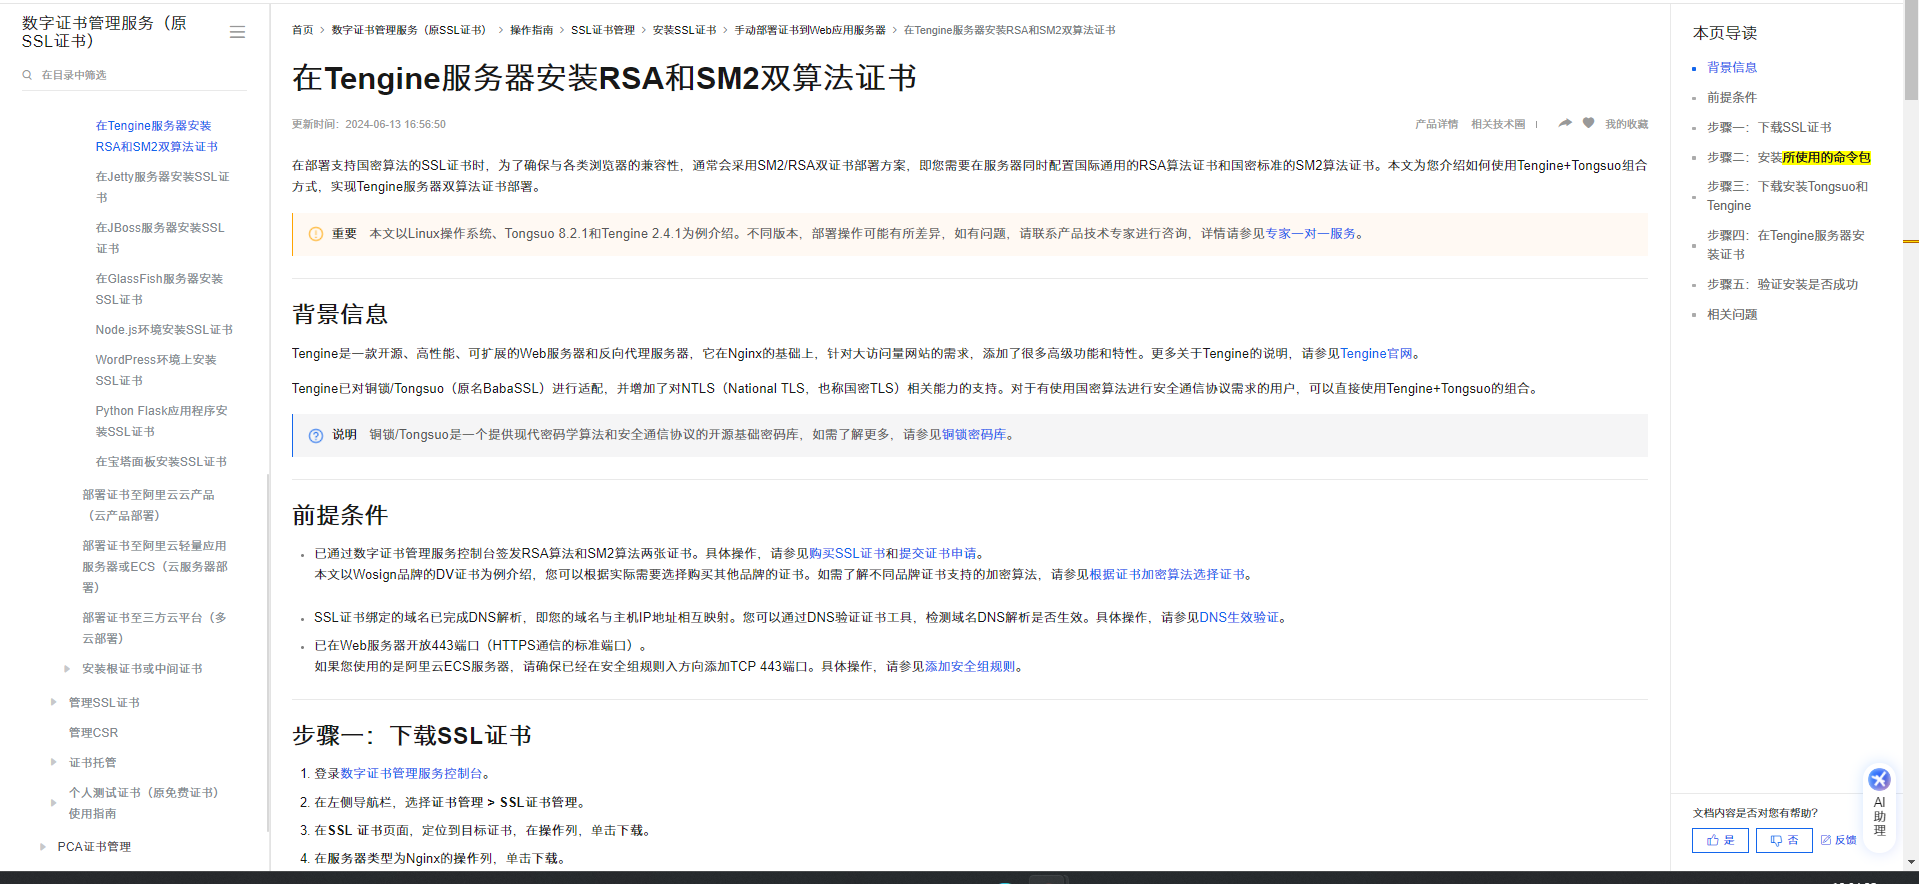Click 手动部署证书到Web应用服务器 breadcrumb link
Screen dimensions: 1919x884
pyautogui.click(x=810, y=30)
